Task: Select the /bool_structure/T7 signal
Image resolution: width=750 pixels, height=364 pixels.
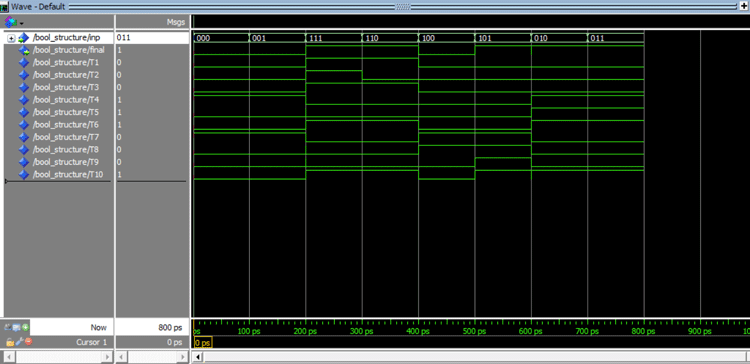Action: pyautogui.click(x=66, y=137)
